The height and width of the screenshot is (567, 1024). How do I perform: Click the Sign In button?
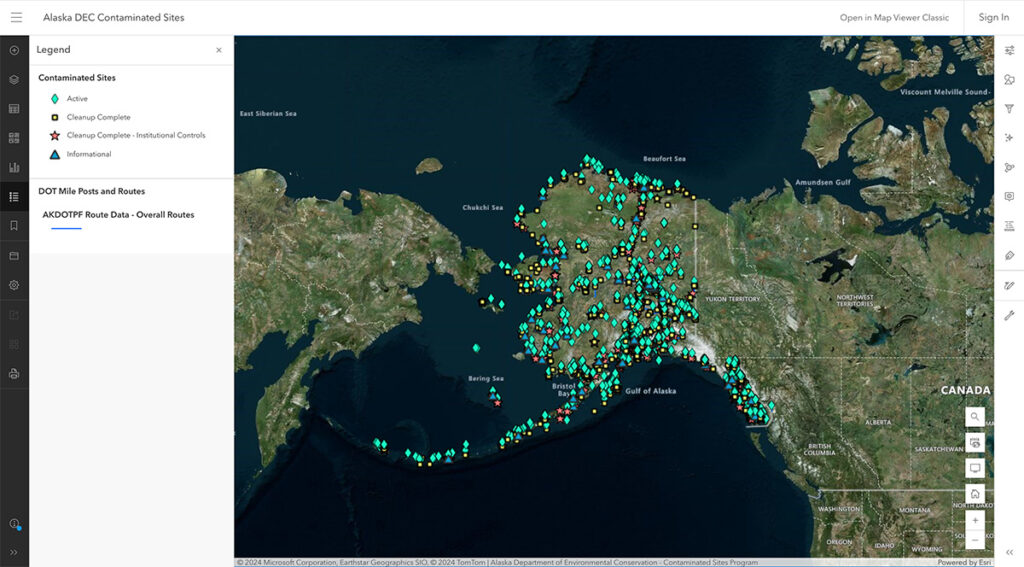(x=993, y=18)
